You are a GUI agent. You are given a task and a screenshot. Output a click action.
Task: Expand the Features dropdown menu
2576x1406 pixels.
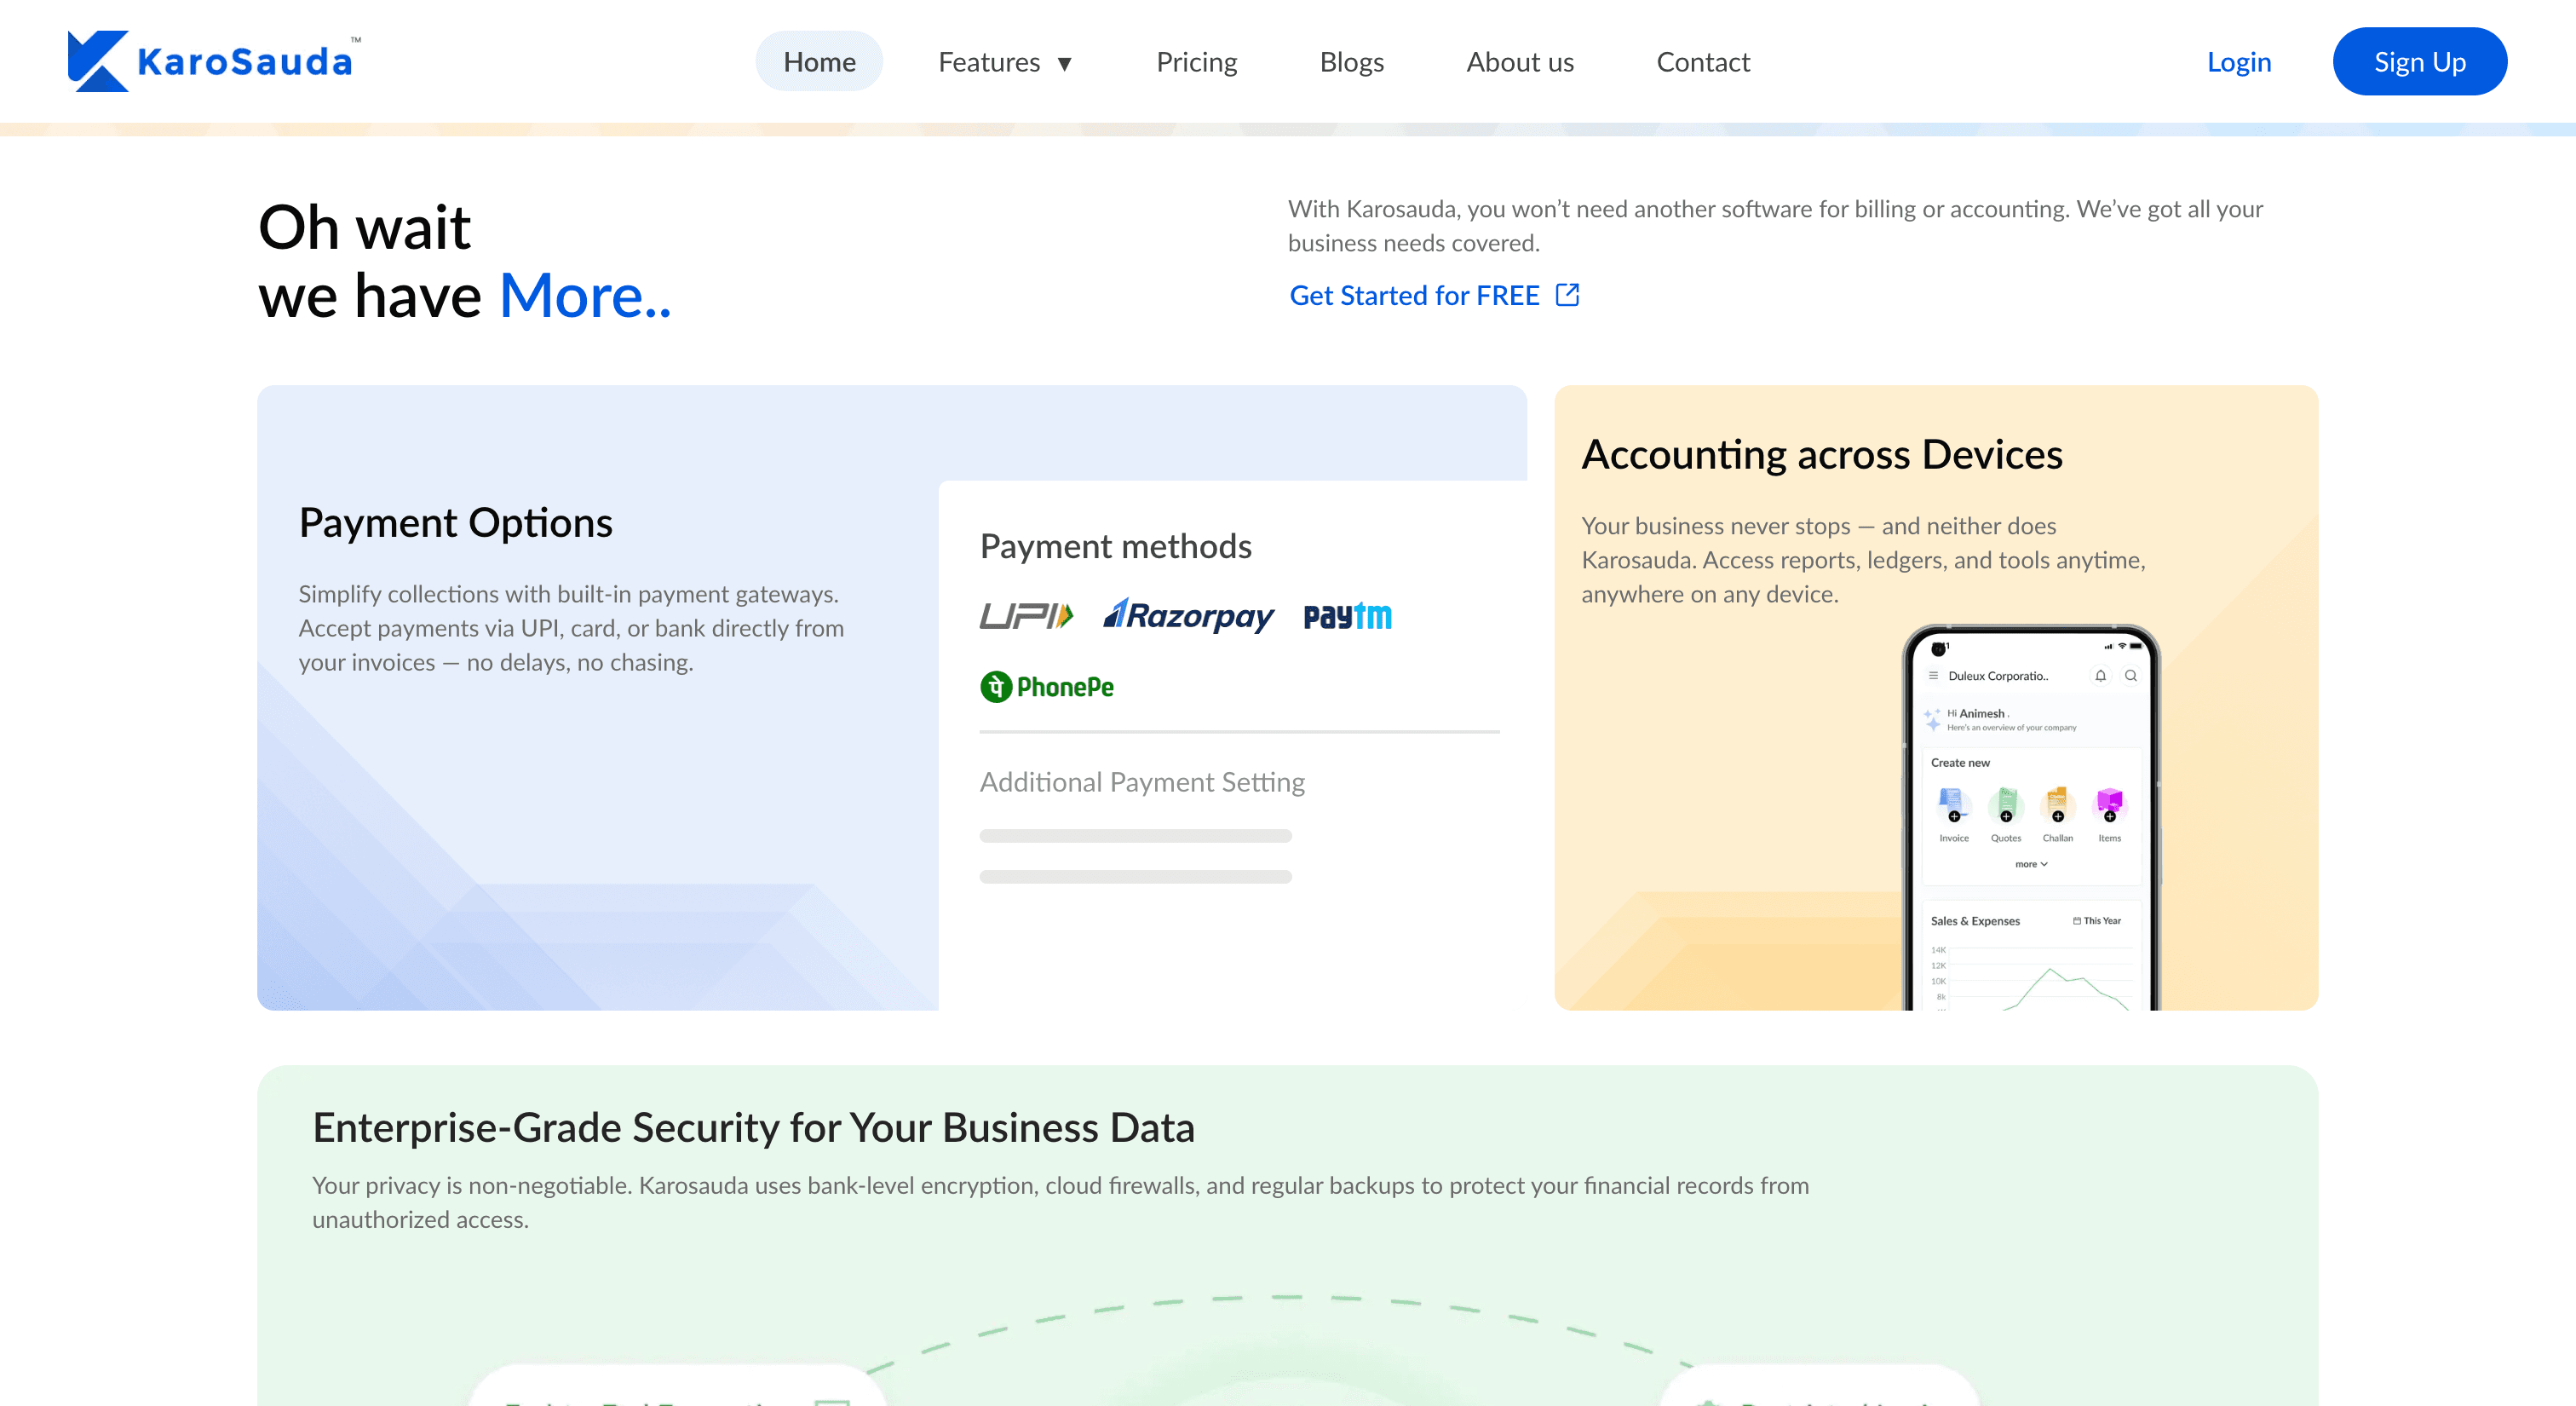pyautogui.click(x=1005, y=62)
